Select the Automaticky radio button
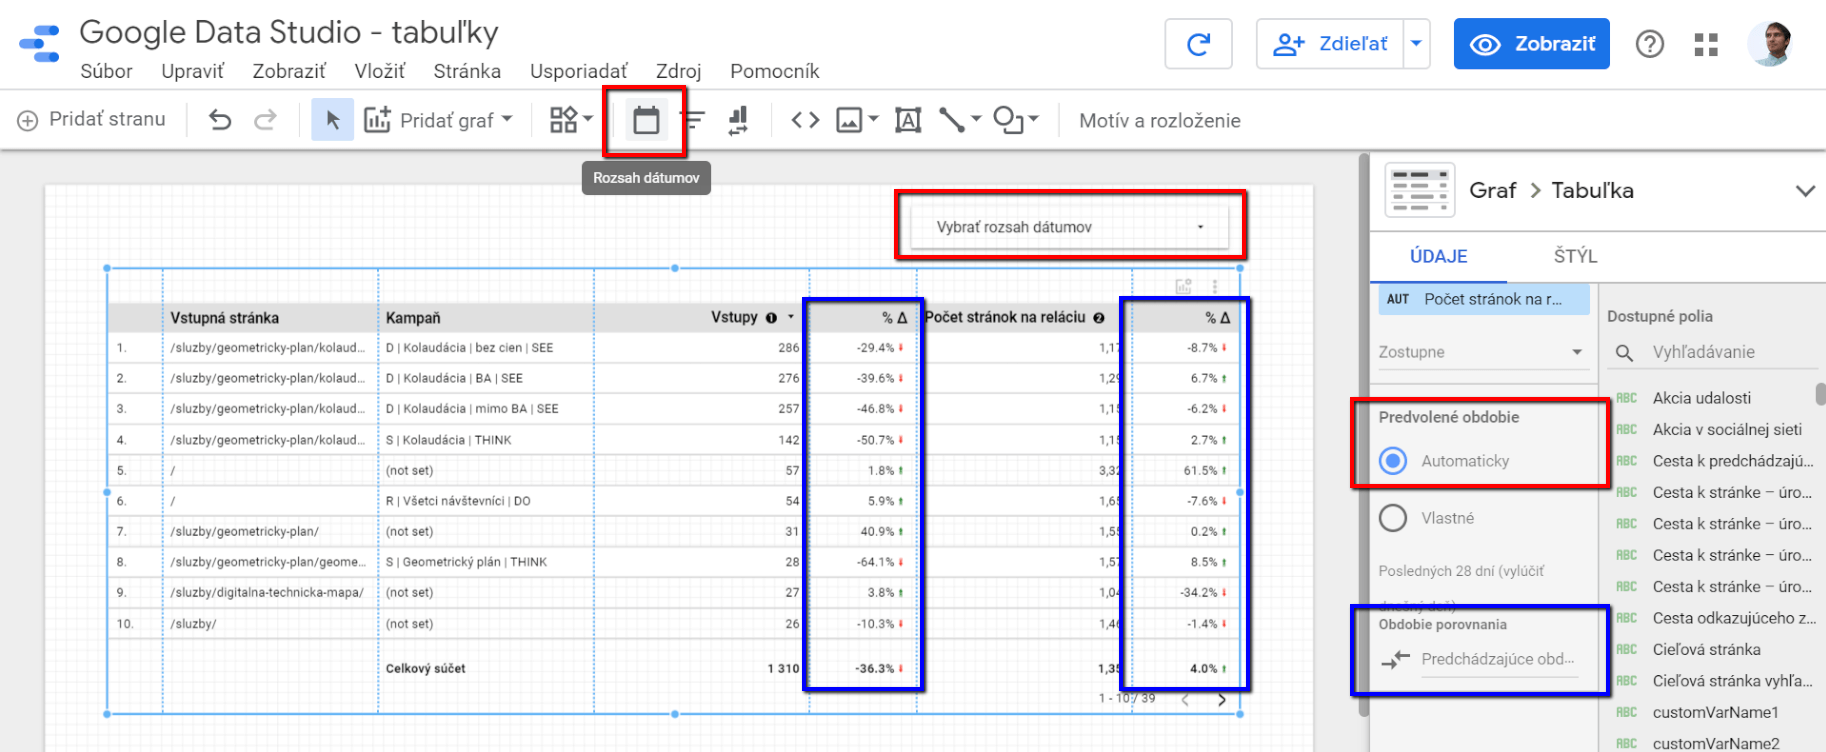This screenshot has width=1826, height=752. coord(1393,461)
